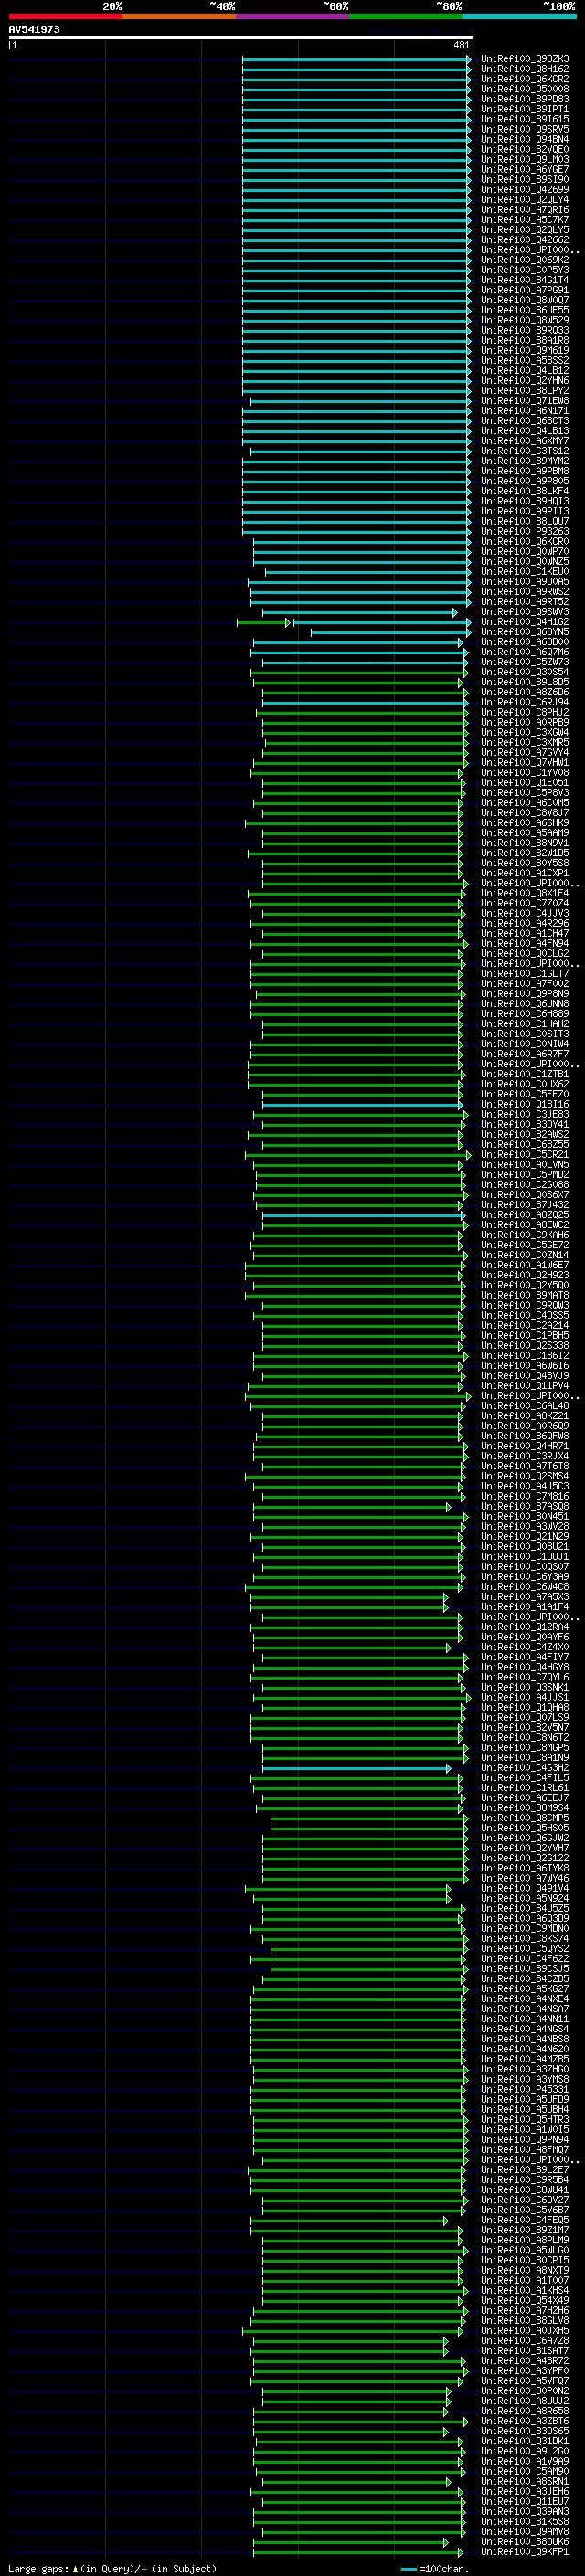Select UniRef100_A3ZBT6 hit
The height and width of the screenshot is (2576, 585).
click(524, 2421)
